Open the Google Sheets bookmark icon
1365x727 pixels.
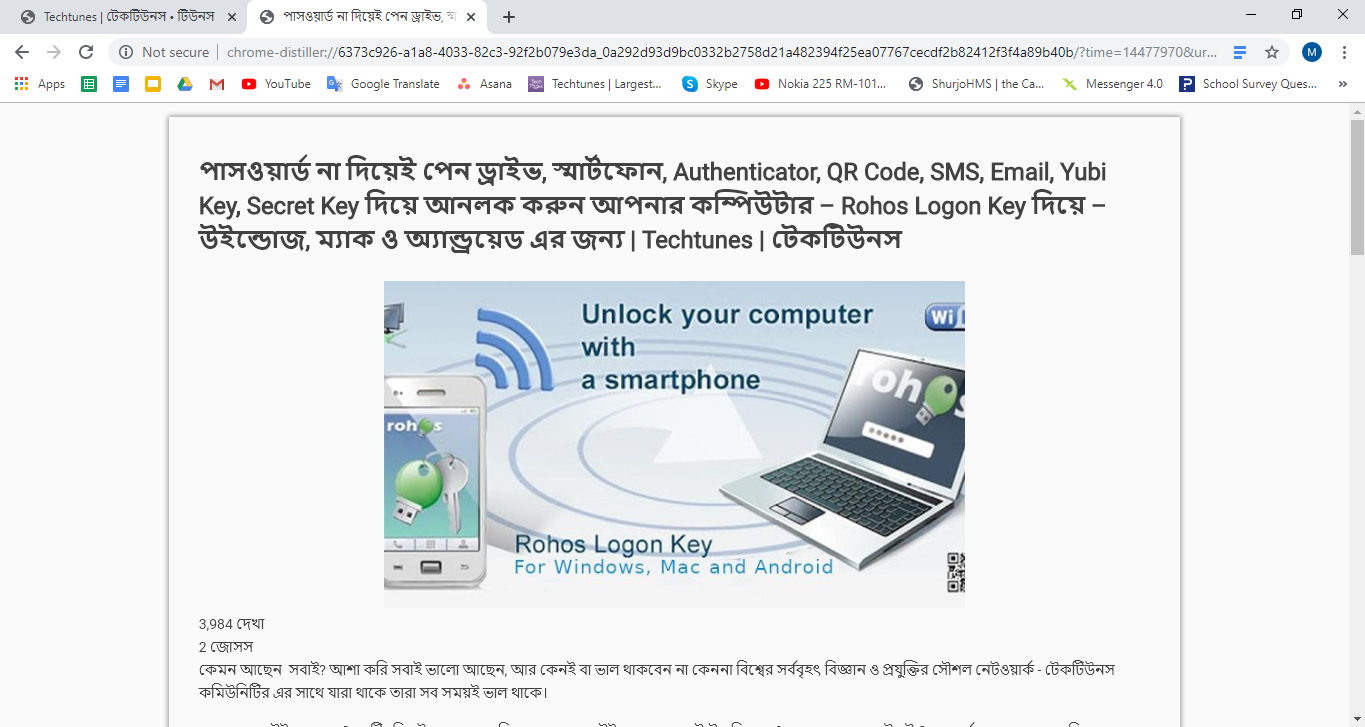click(x=89, y=84)
